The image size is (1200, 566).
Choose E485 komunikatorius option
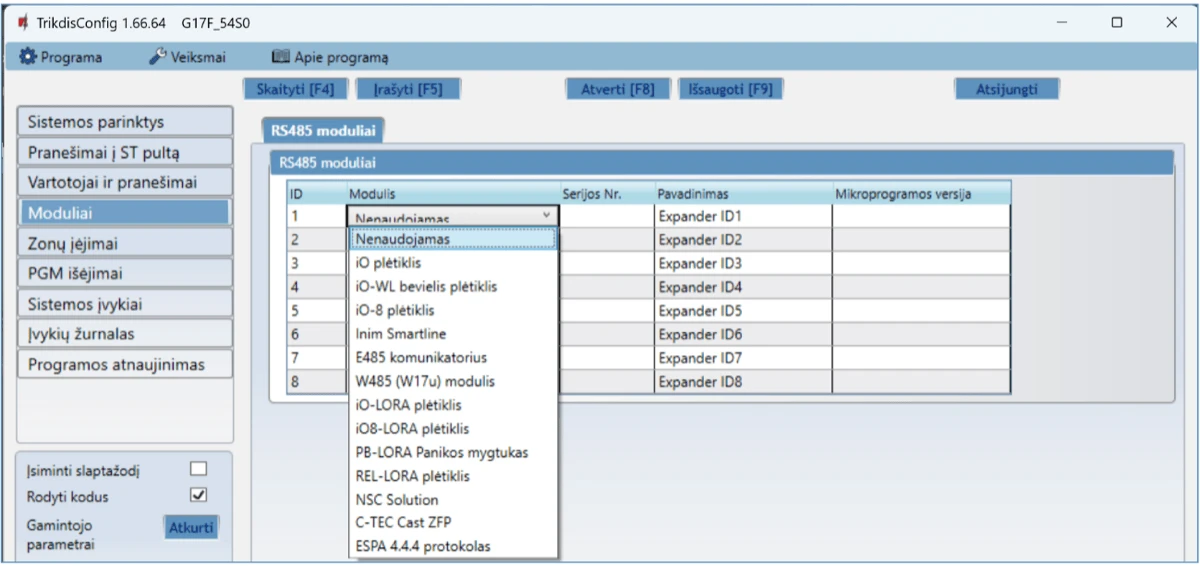click(x=421, y=357)
